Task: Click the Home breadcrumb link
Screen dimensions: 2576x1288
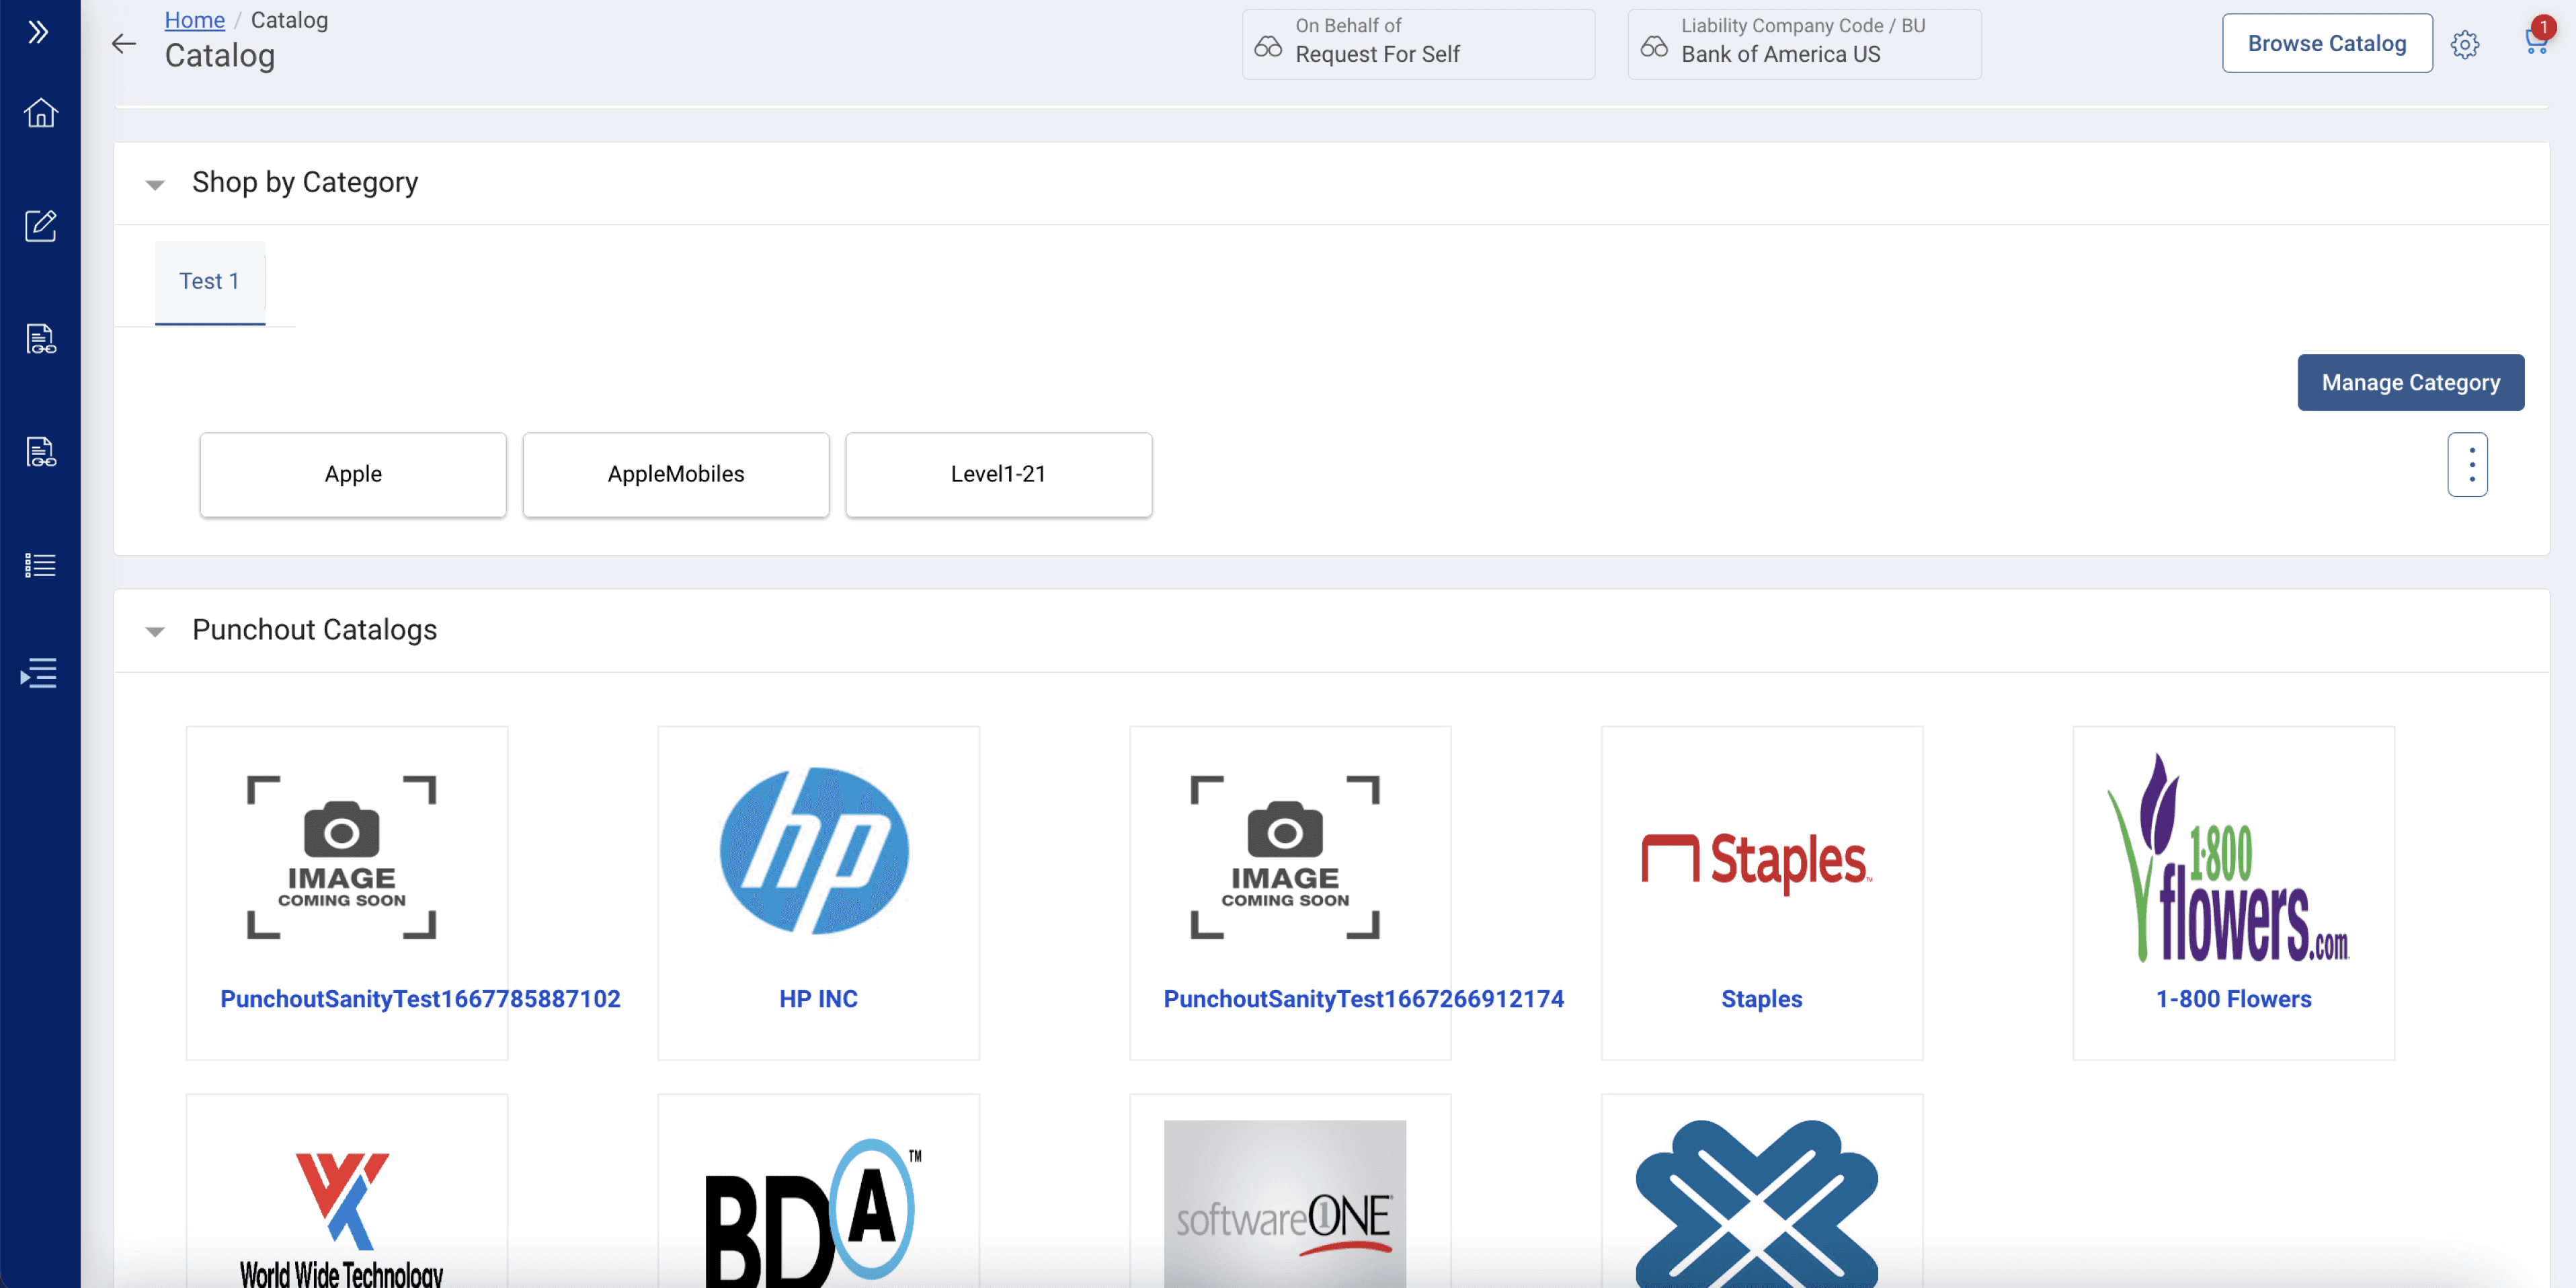Action: pyautogui.click(x=194, y=20)
